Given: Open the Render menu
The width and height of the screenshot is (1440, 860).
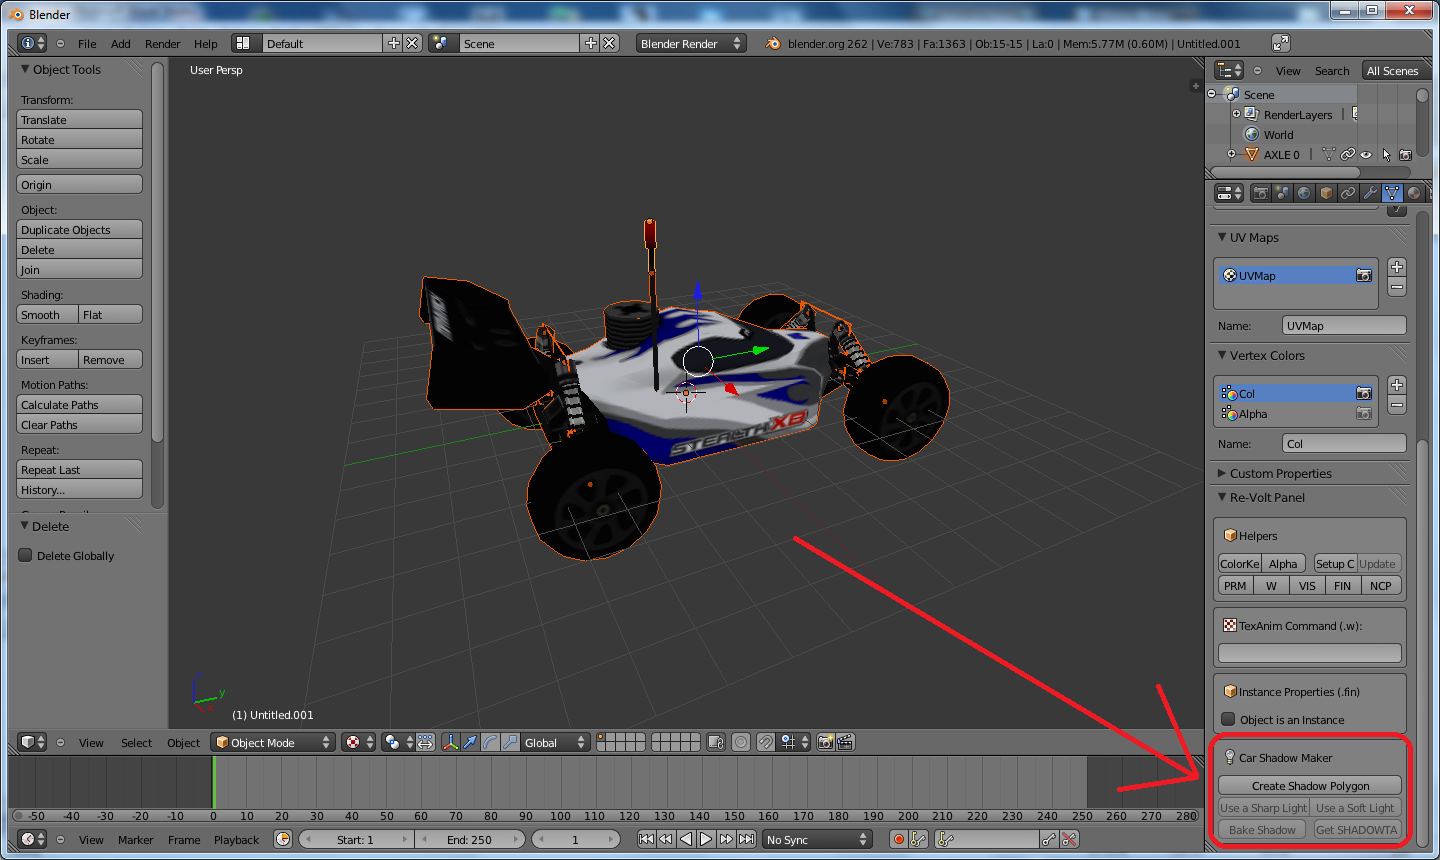Looking at the screenshot, I should click(163, 43).
